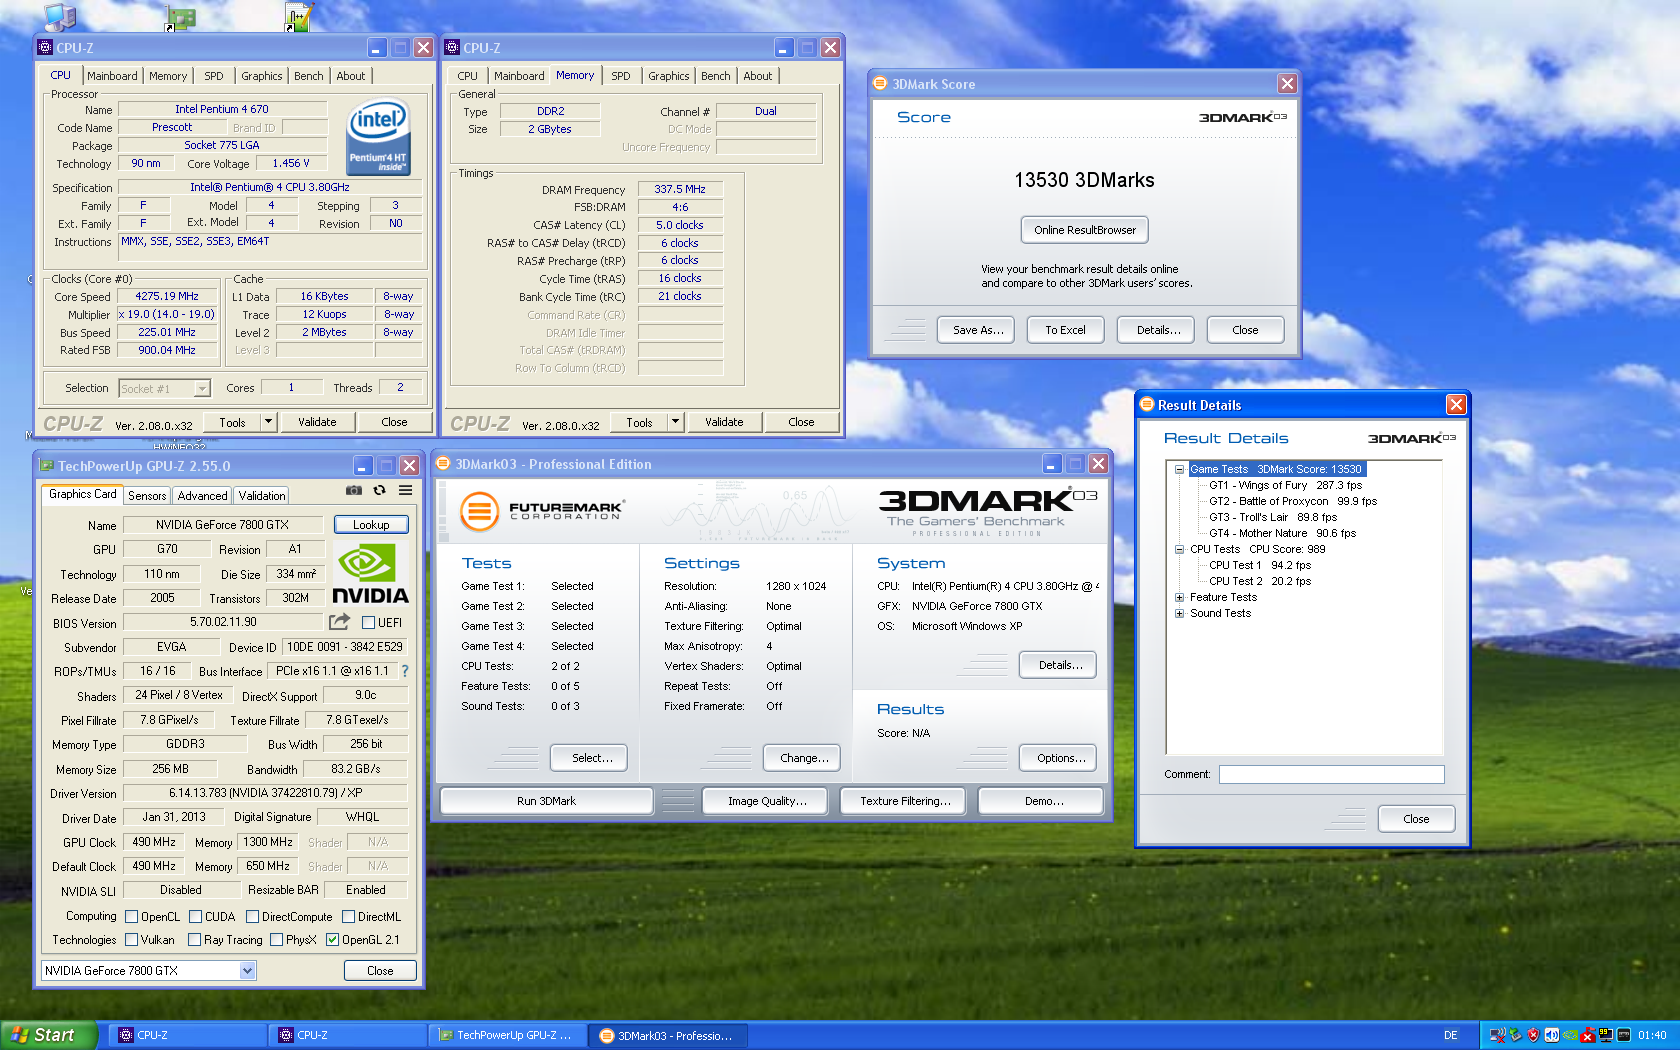Switch to the Validation tab in GPU-Z
Image resolution: width=1680 pixels, height=1050 pixels.
(262, 495)
